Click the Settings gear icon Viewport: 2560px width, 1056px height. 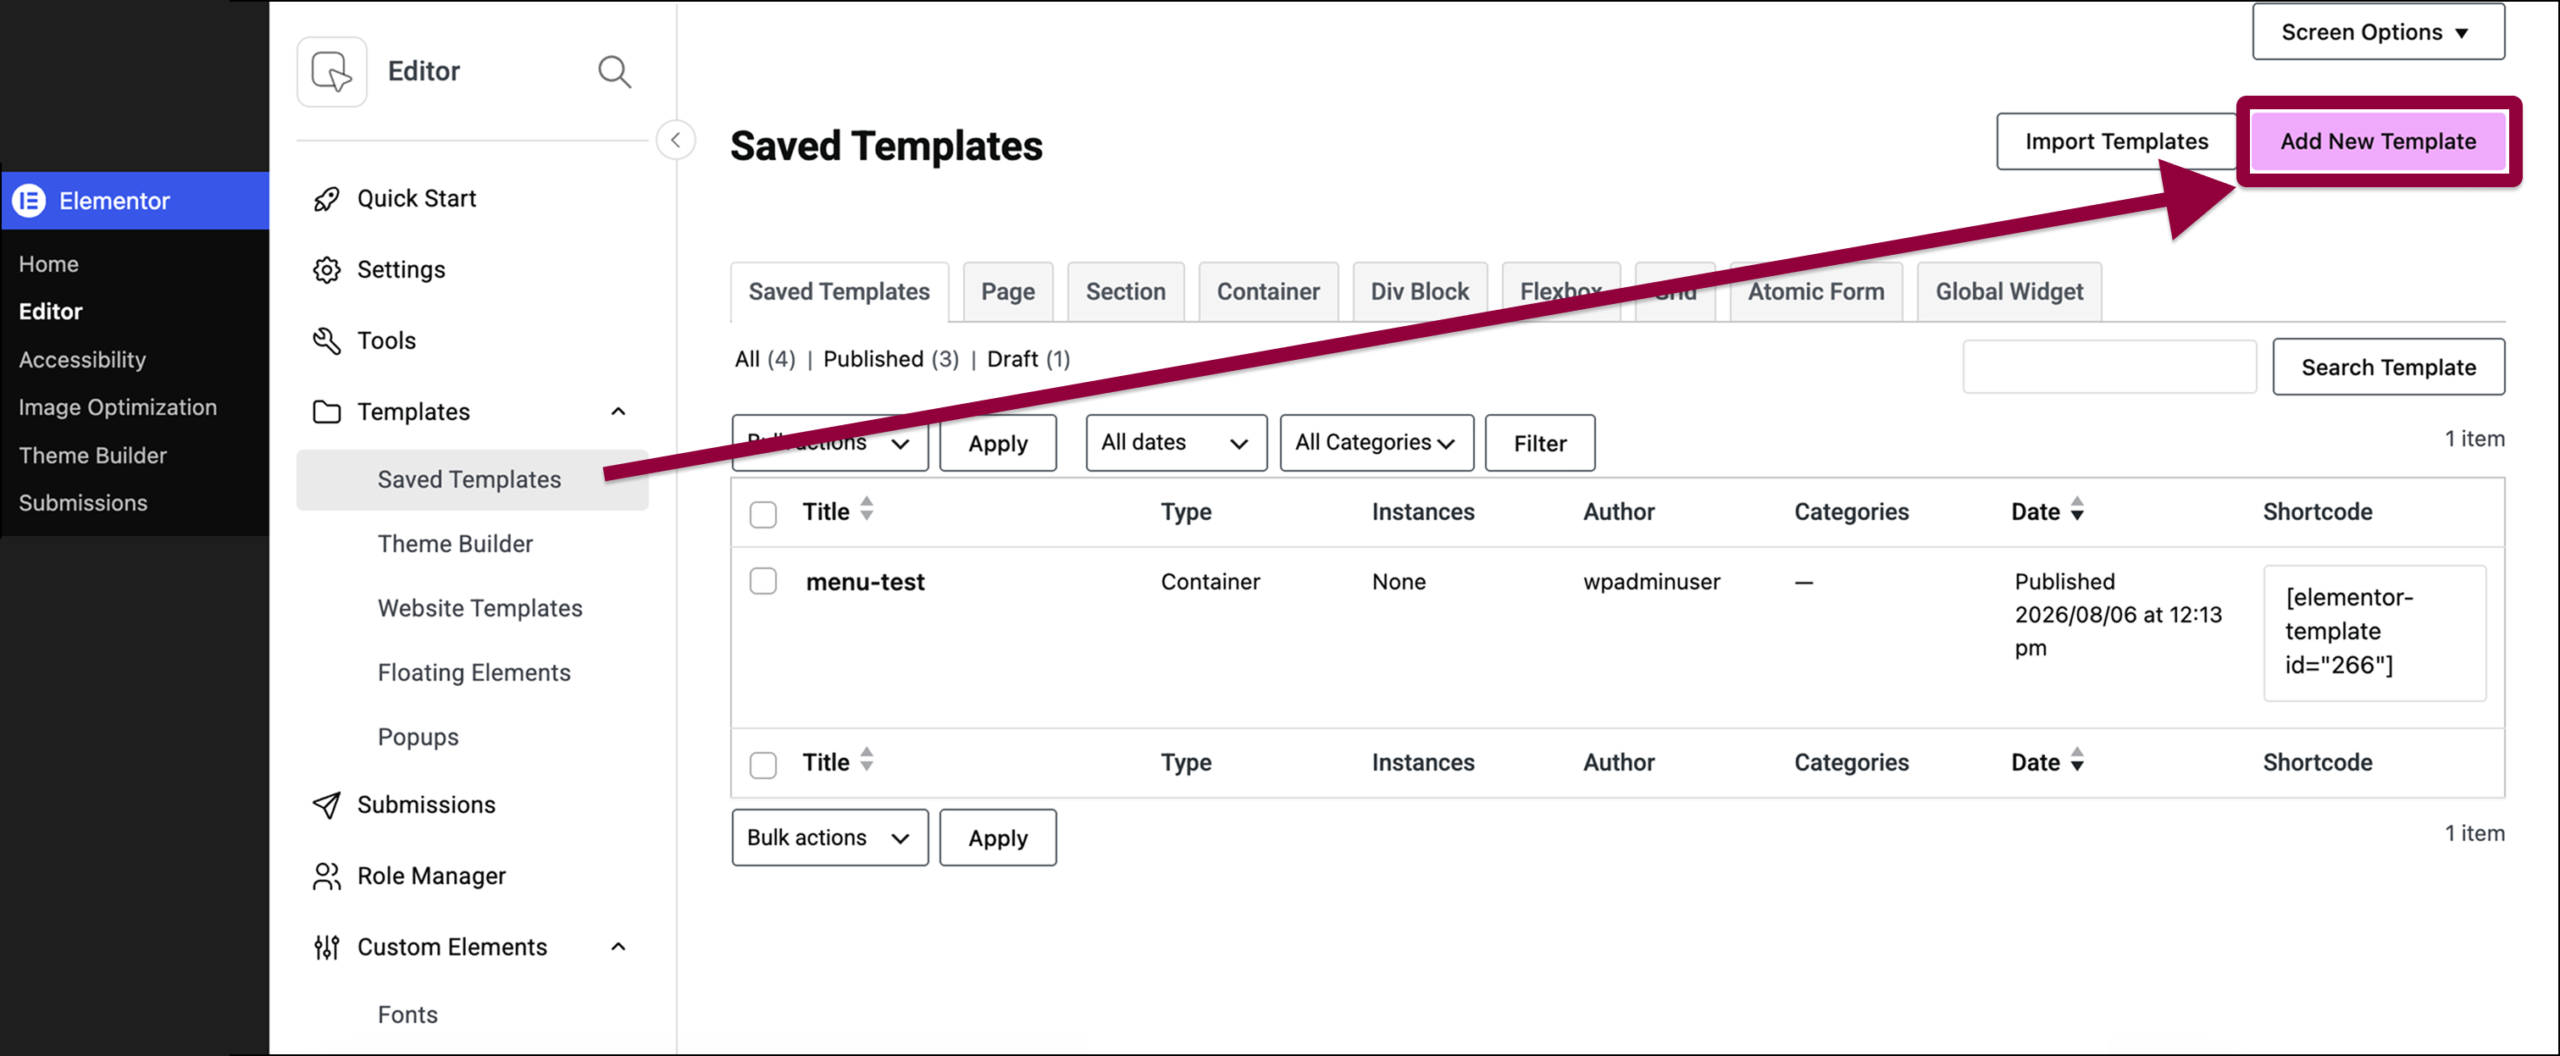click(x=326, y=270)
